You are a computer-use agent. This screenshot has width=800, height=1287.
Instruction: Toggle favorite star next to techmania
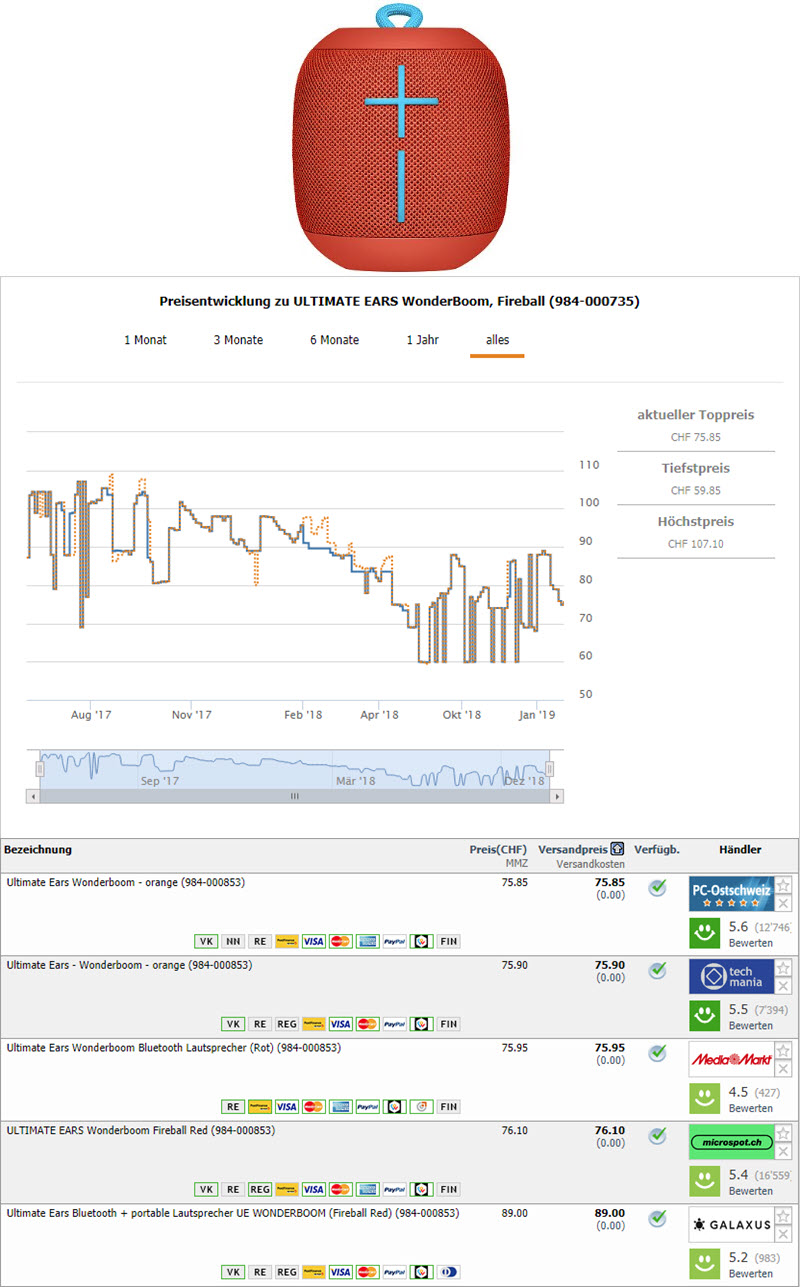(x=784, y=968)
